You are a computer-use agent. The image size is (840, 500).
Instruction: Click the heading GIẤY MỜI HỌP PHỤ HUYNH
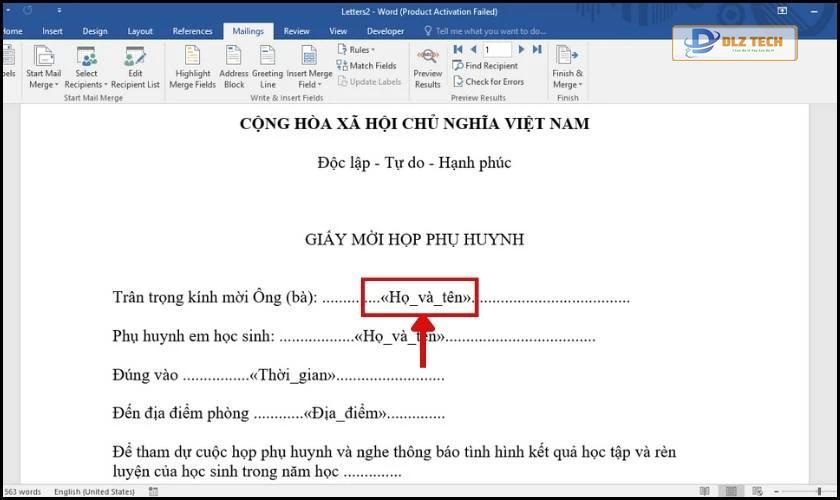coord(414,239)
